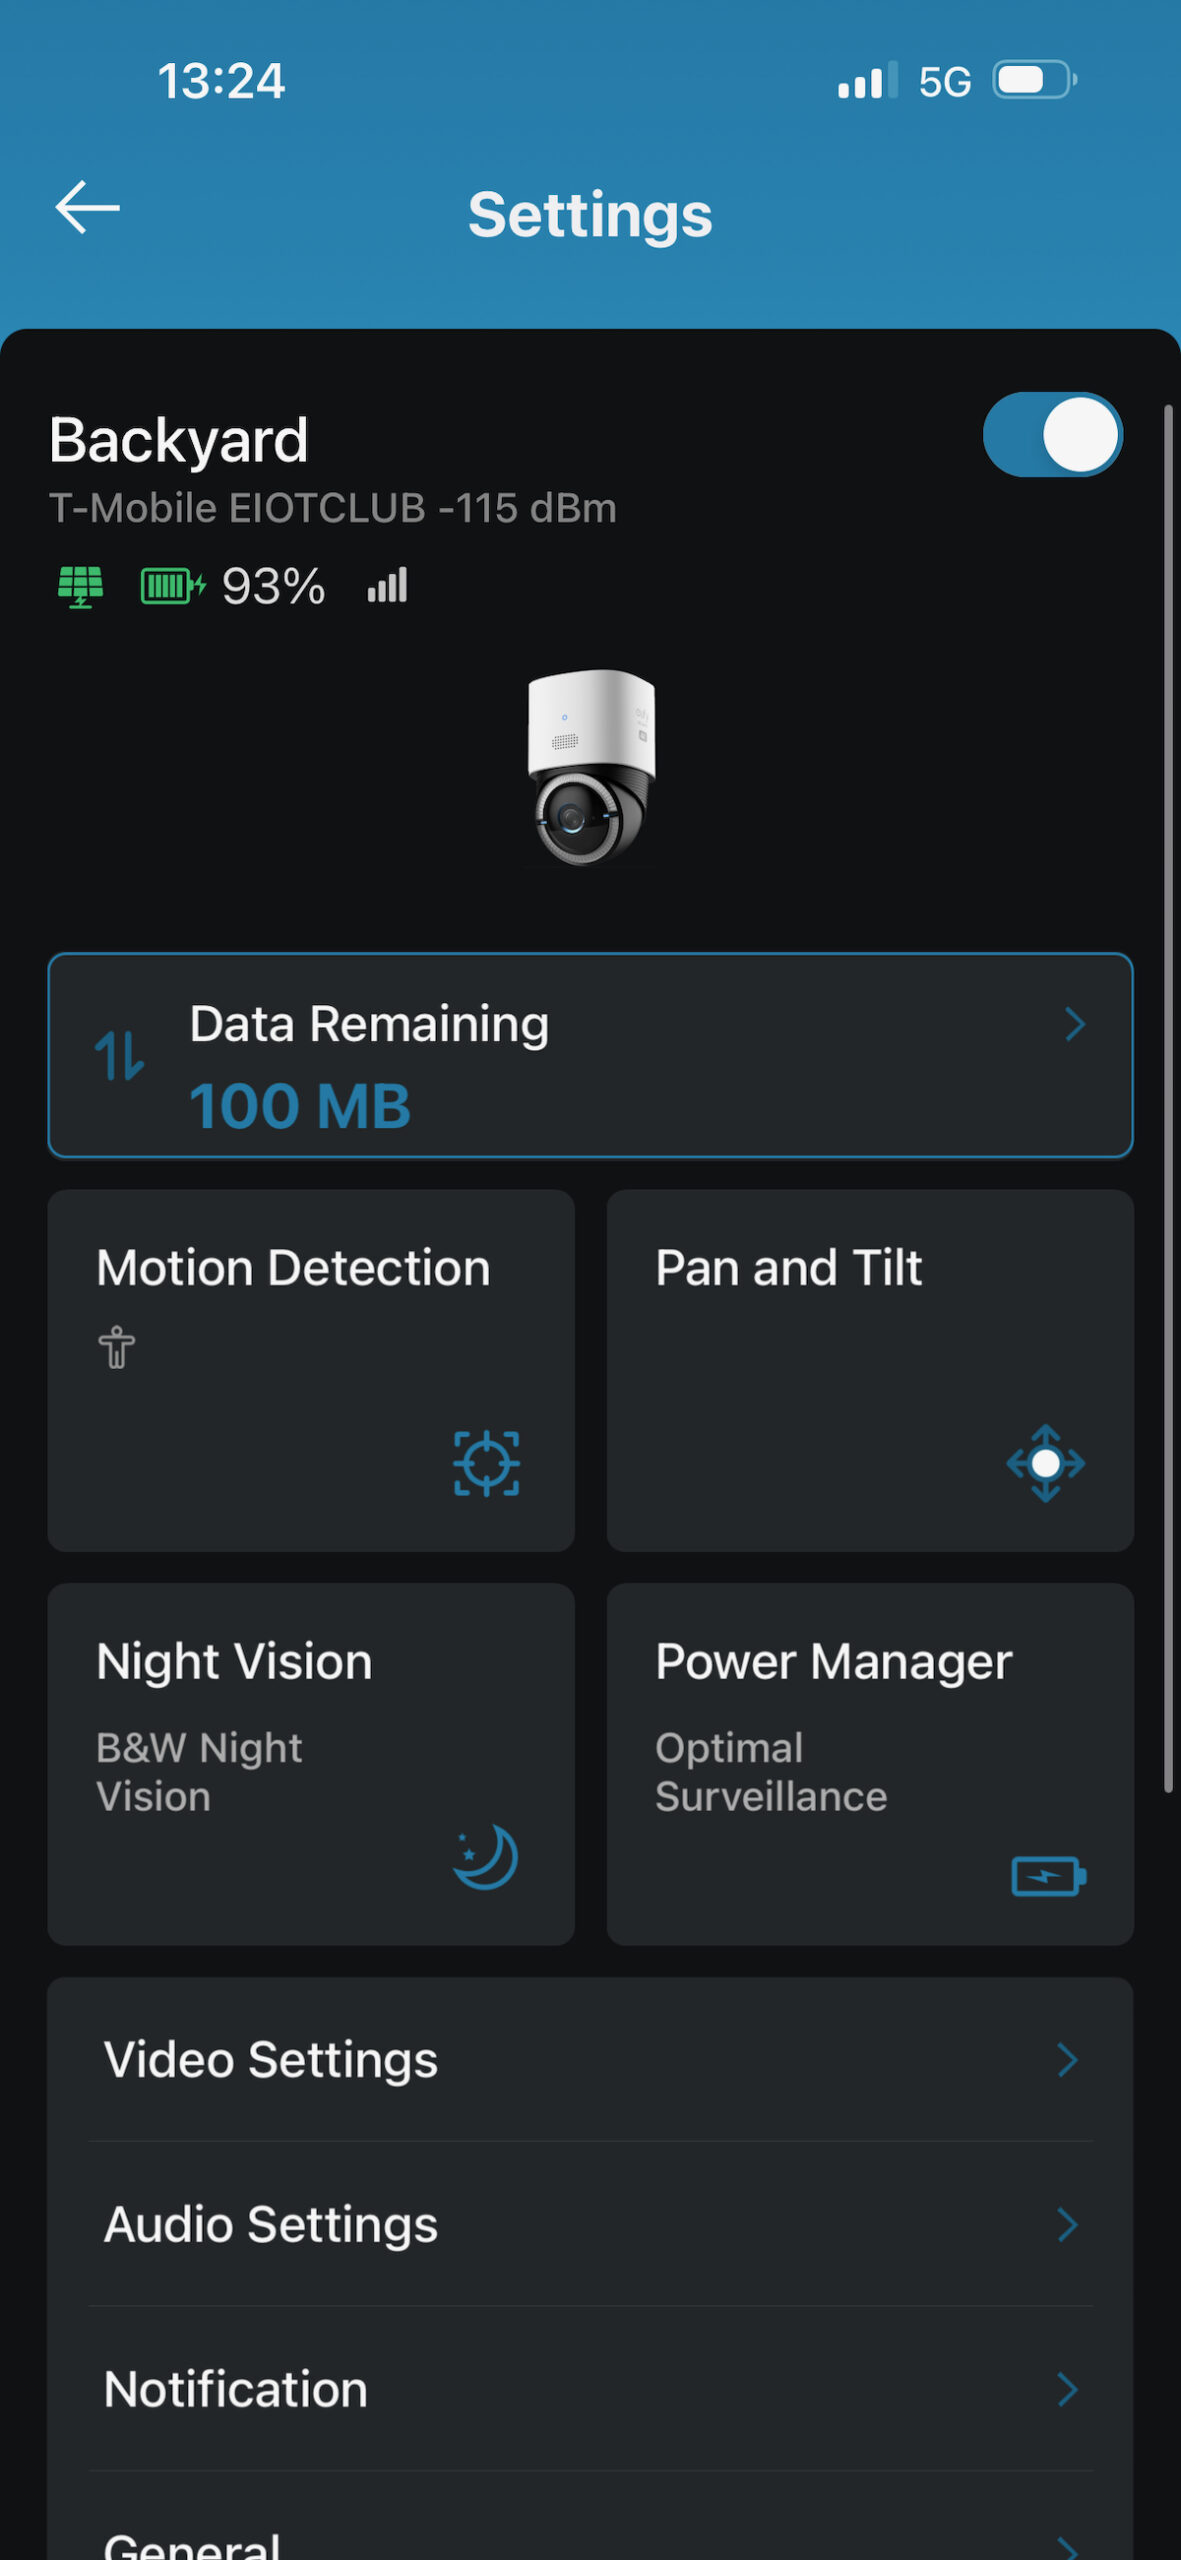Tap the cellular signal bars under Backyard
This screenshot has width=1181, height=2560.
point(387,585)
